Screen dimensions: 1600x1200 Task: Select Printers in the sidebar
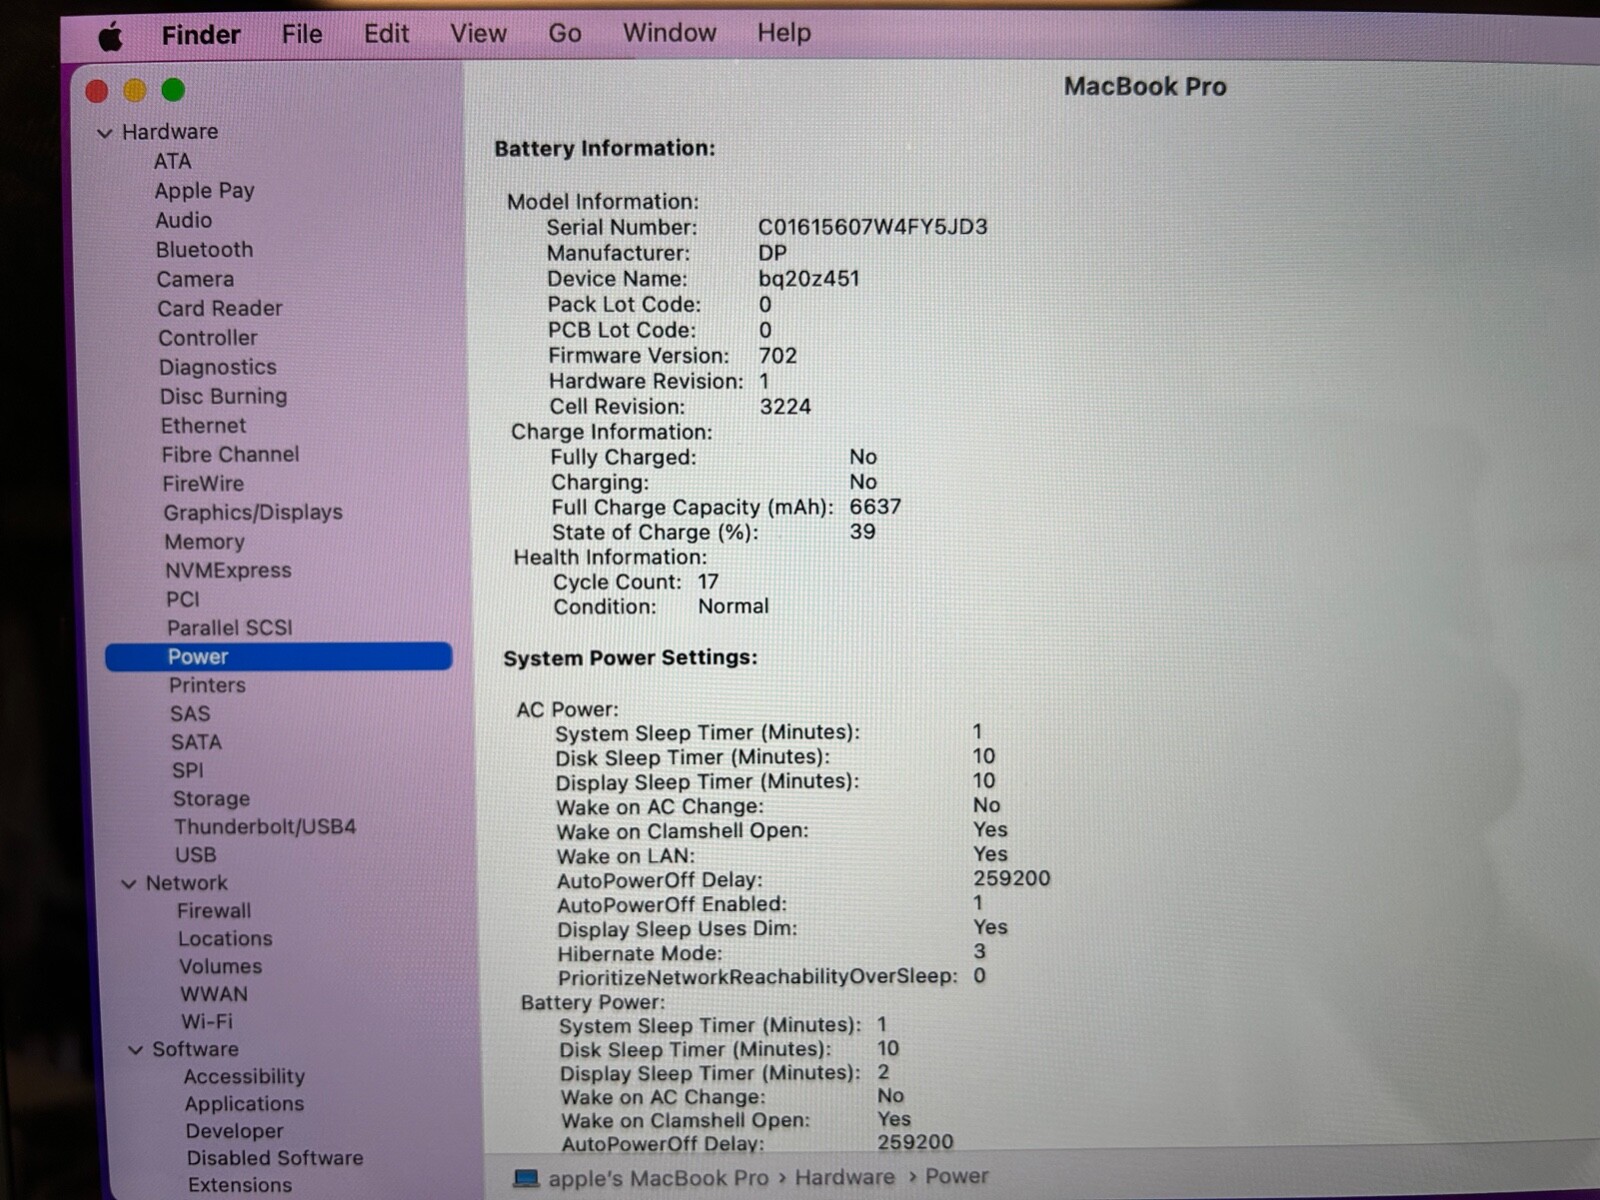pos(207,685)
